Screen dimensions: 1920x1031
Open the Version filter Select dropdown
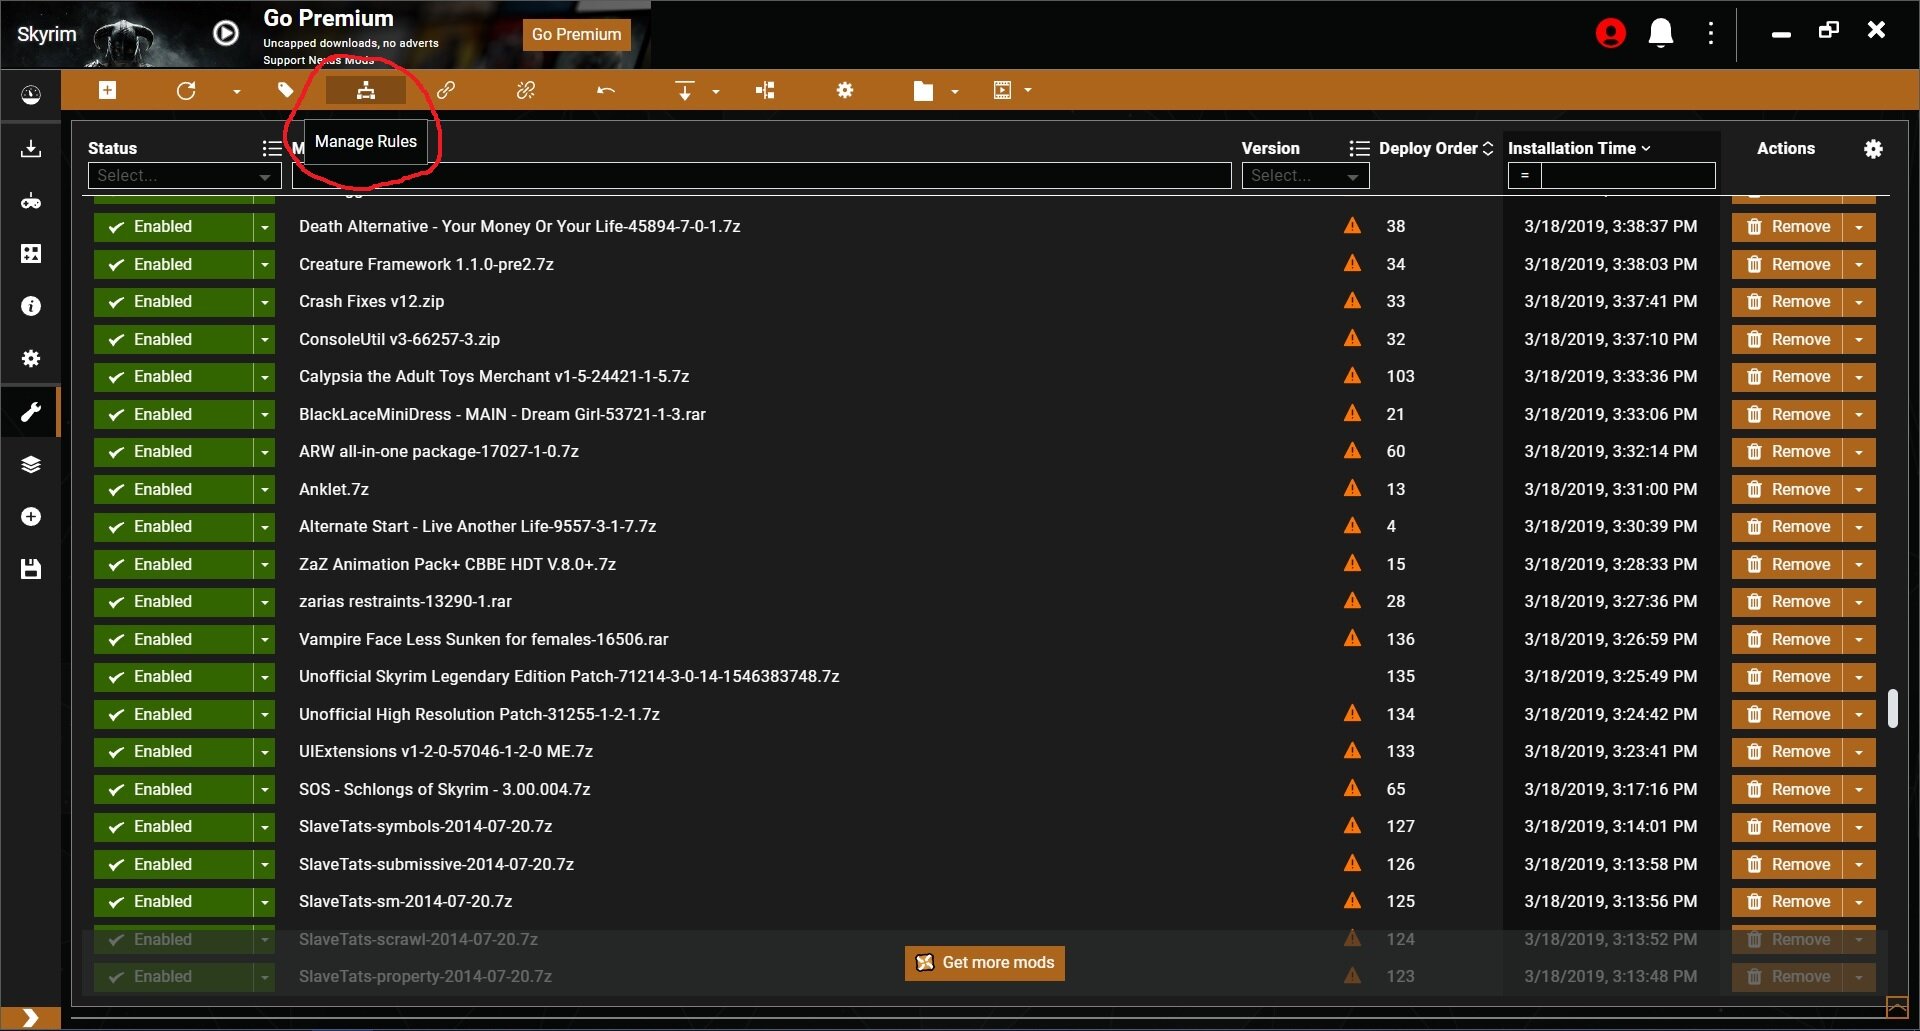[1305, 176]
